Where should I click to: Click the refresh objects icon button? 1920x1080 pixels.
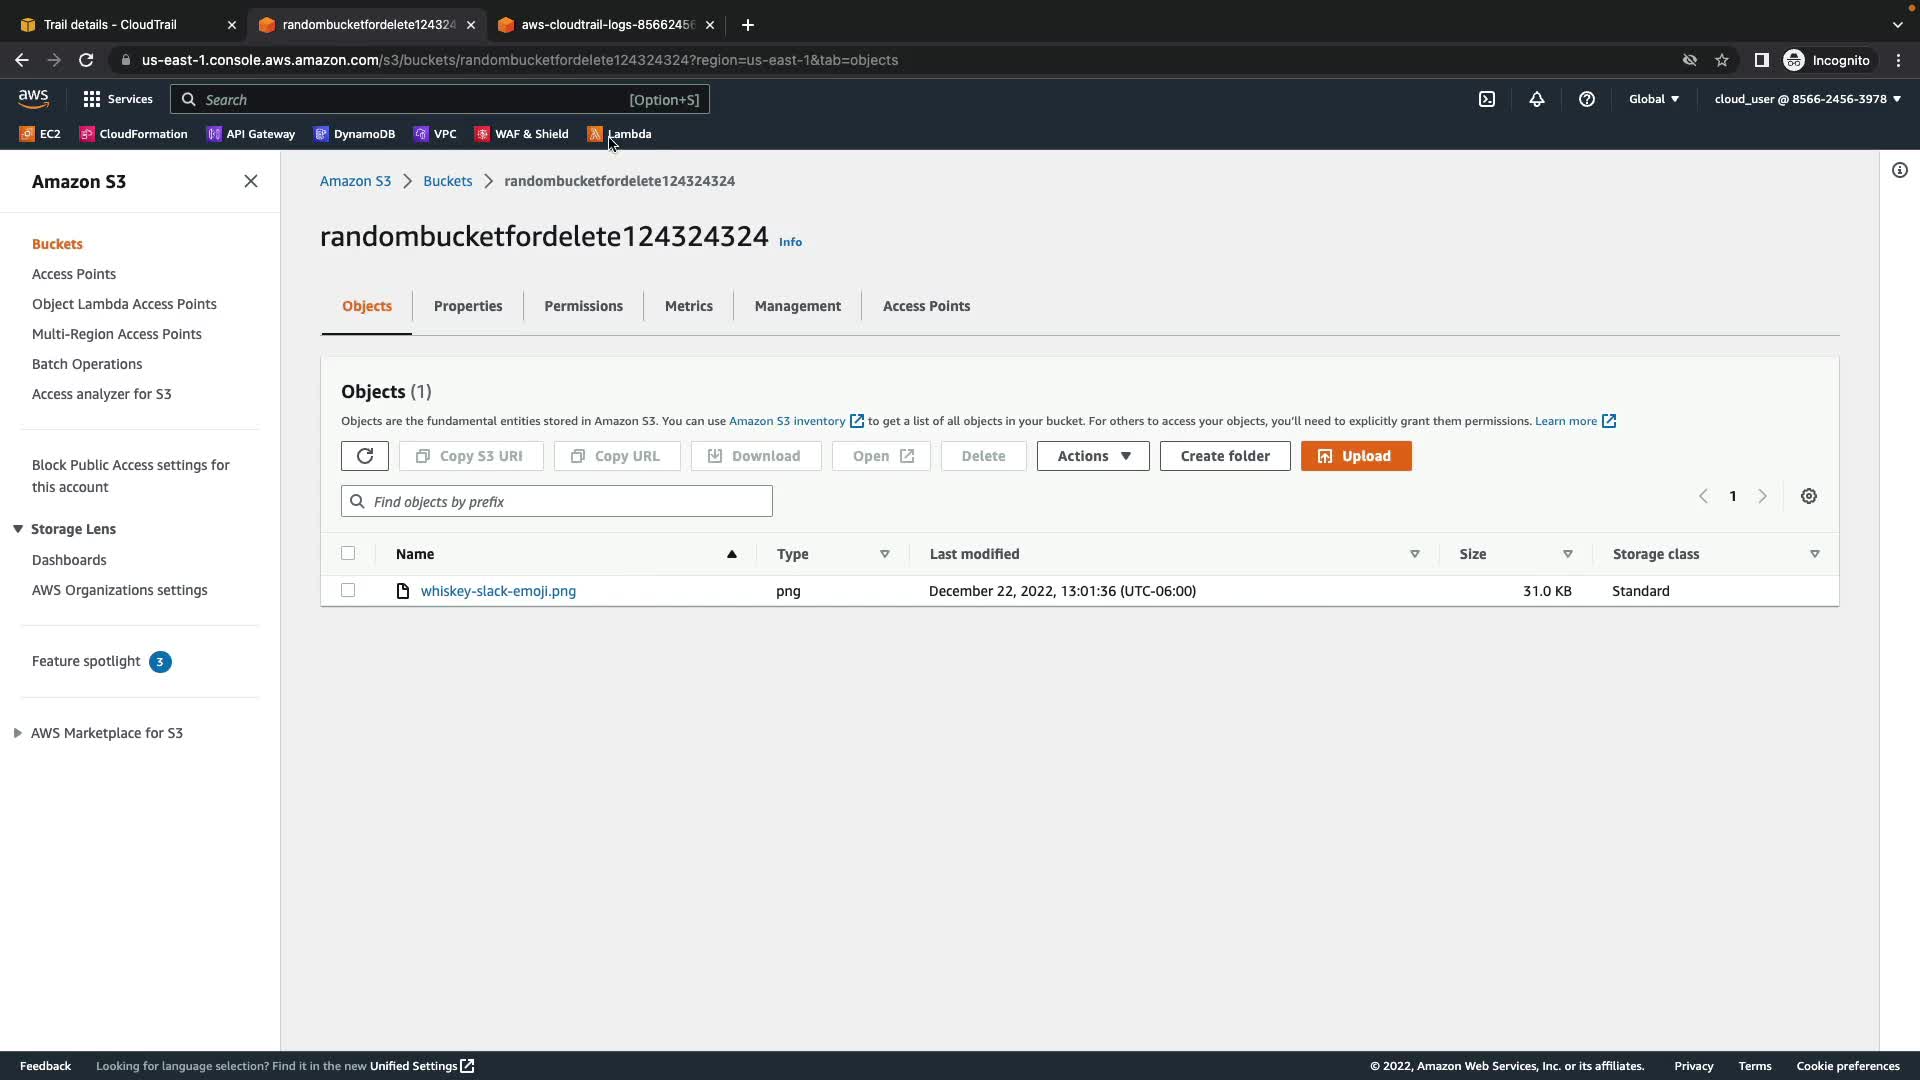364,456
